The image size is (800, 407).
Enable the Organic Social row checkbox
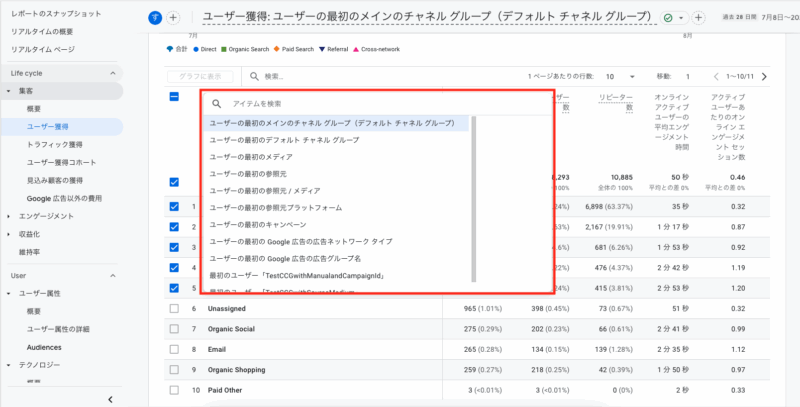tap(174, 328)
